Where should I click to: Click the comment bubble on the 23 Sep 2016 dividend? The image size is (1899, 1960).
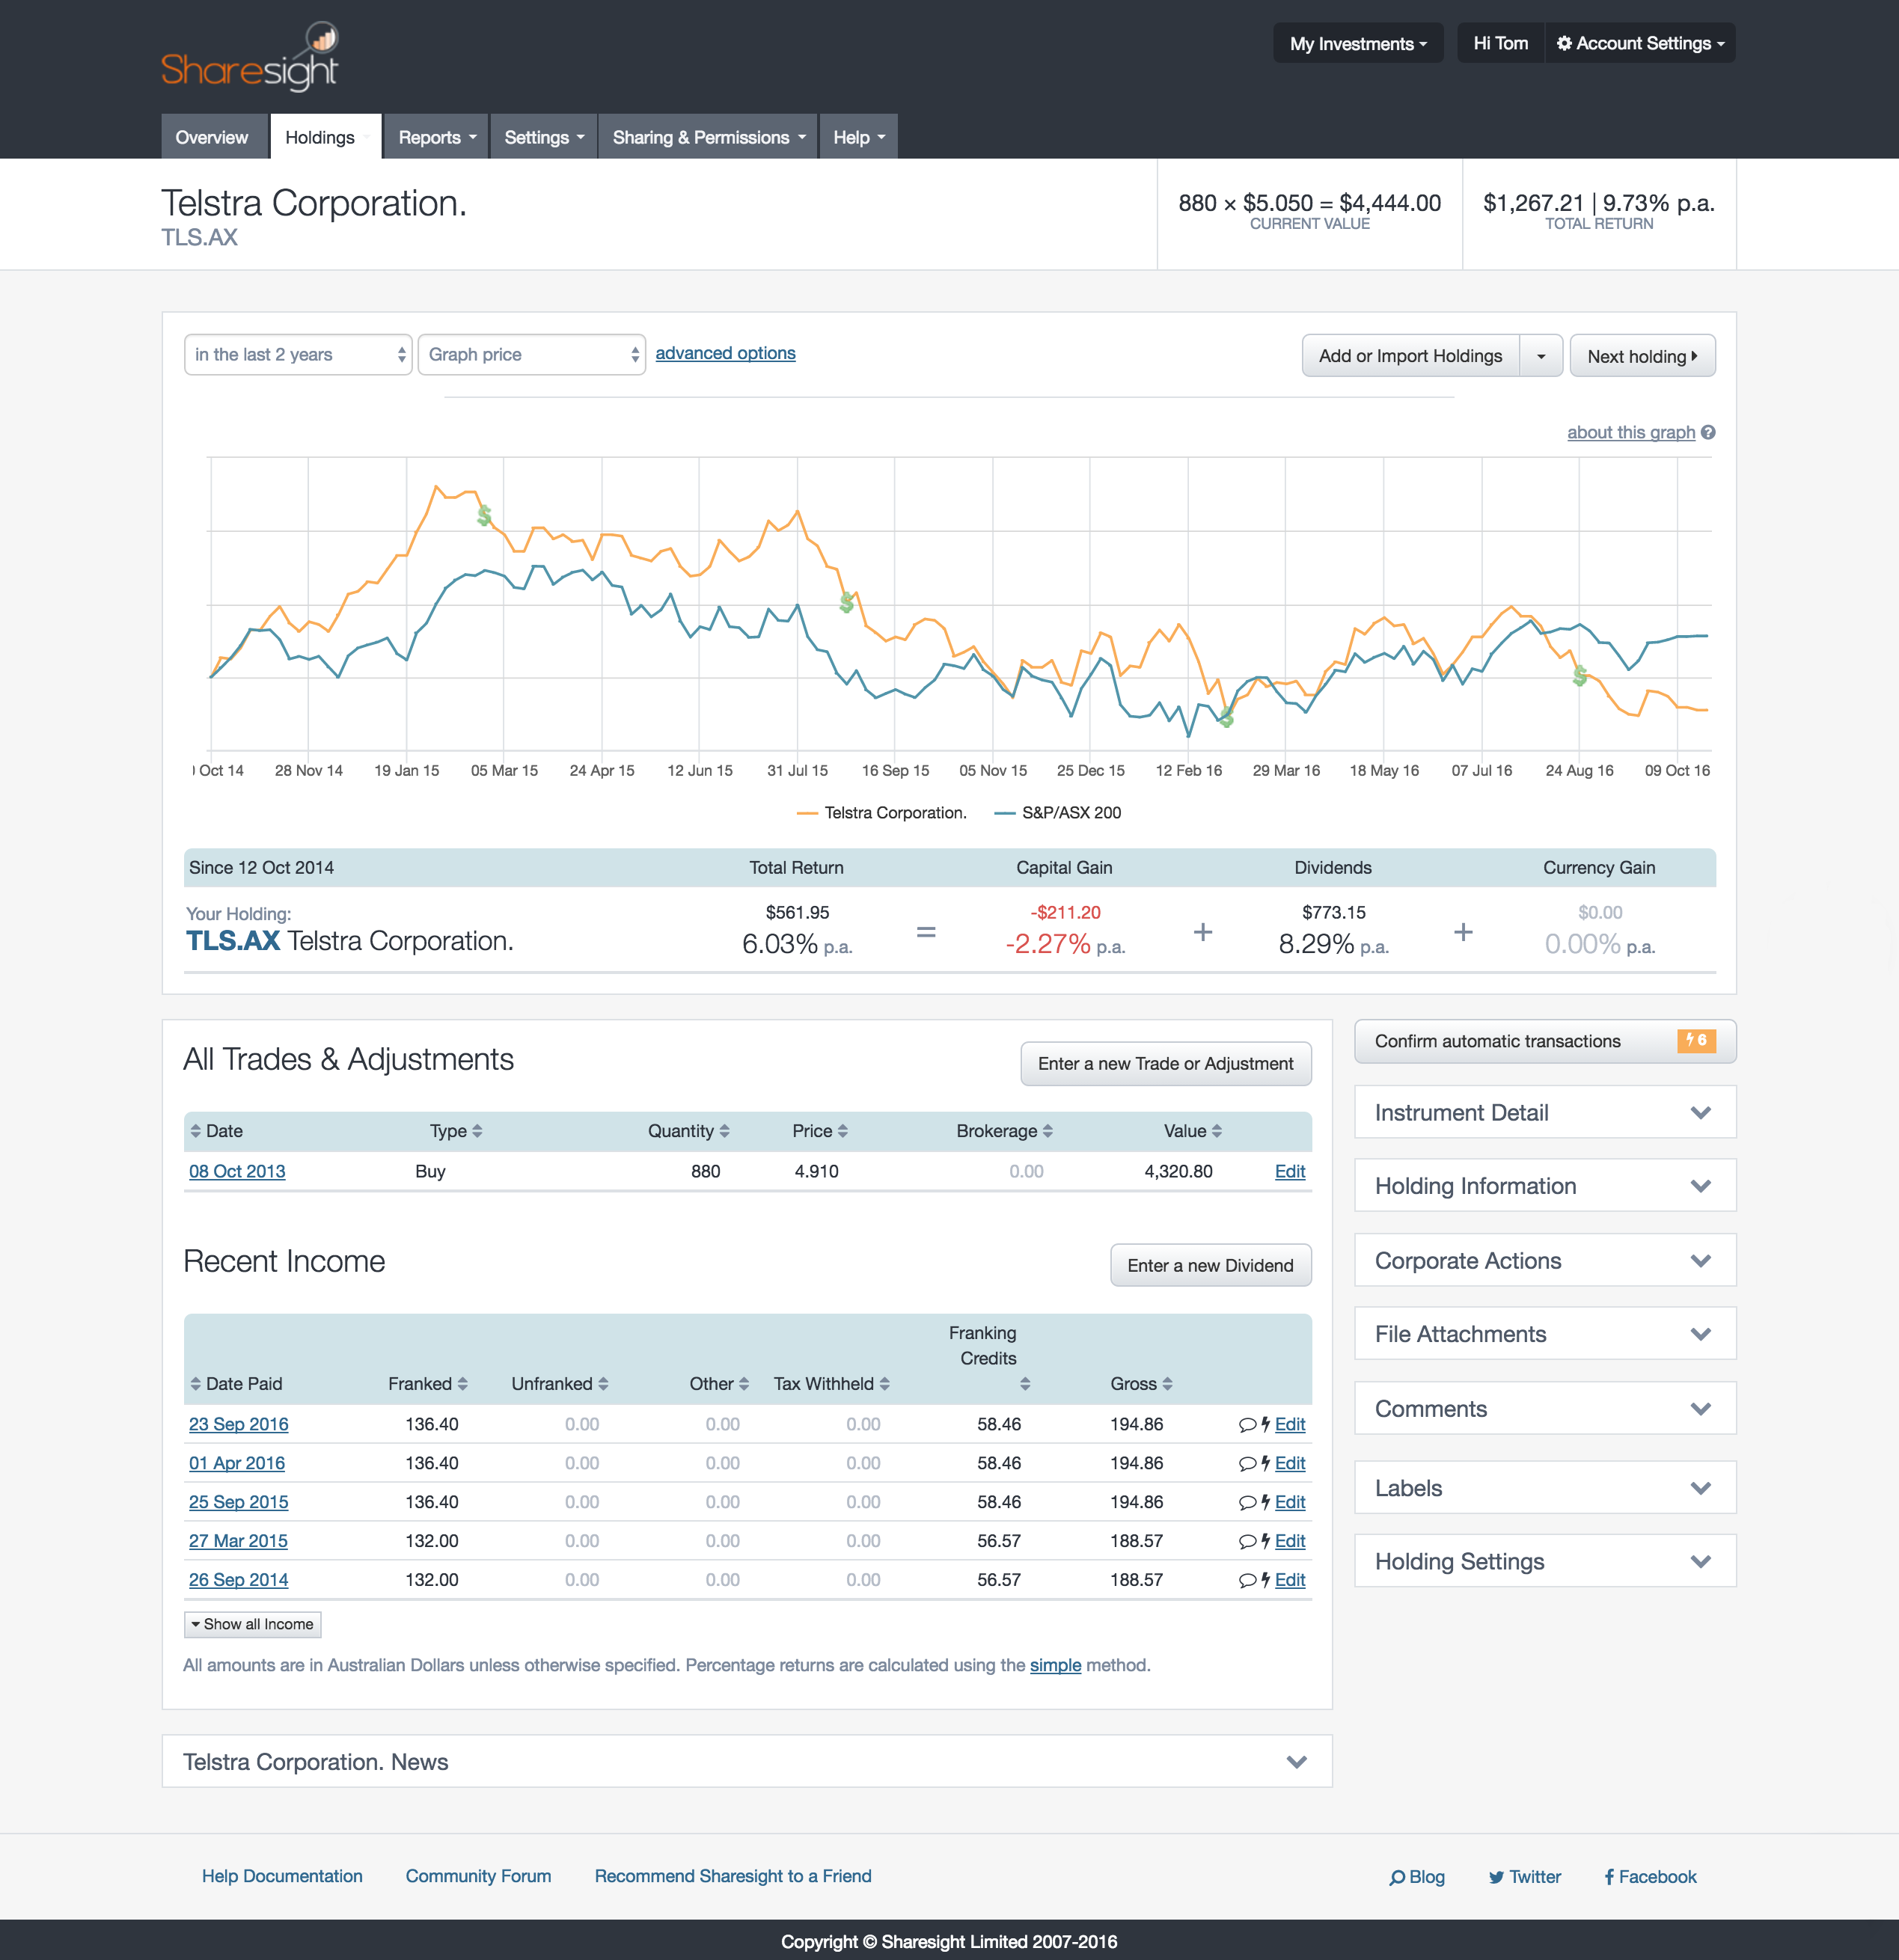pos(1247,1424)
